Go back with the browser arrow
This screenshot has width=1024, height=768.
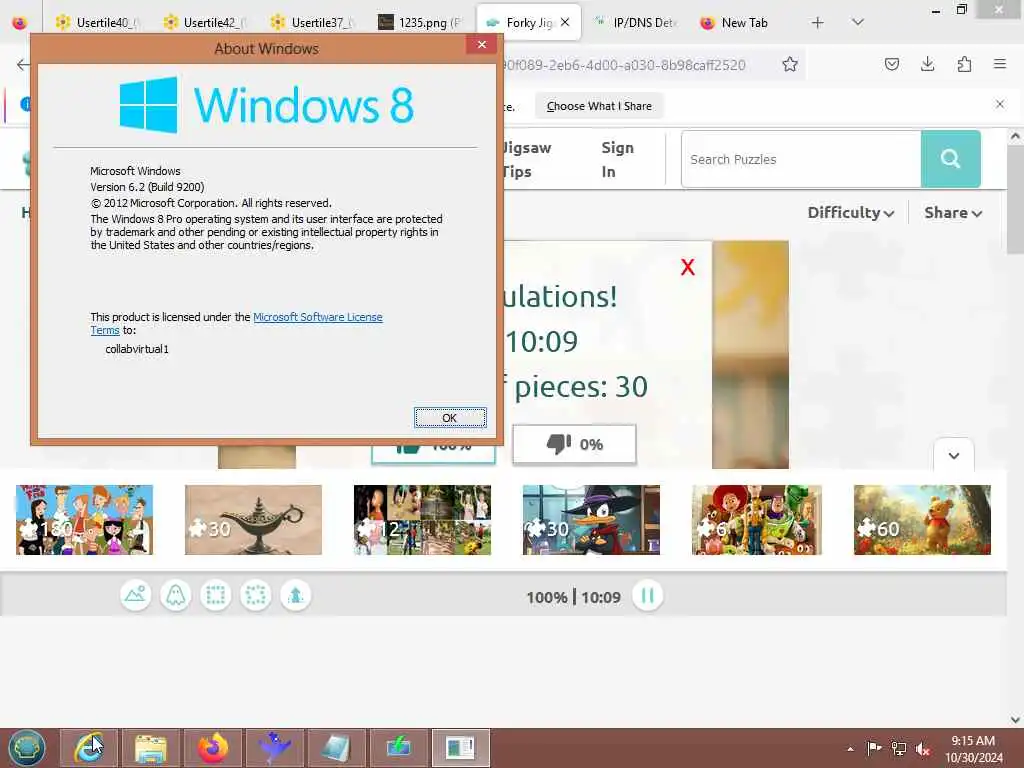[x=23, y=64]
